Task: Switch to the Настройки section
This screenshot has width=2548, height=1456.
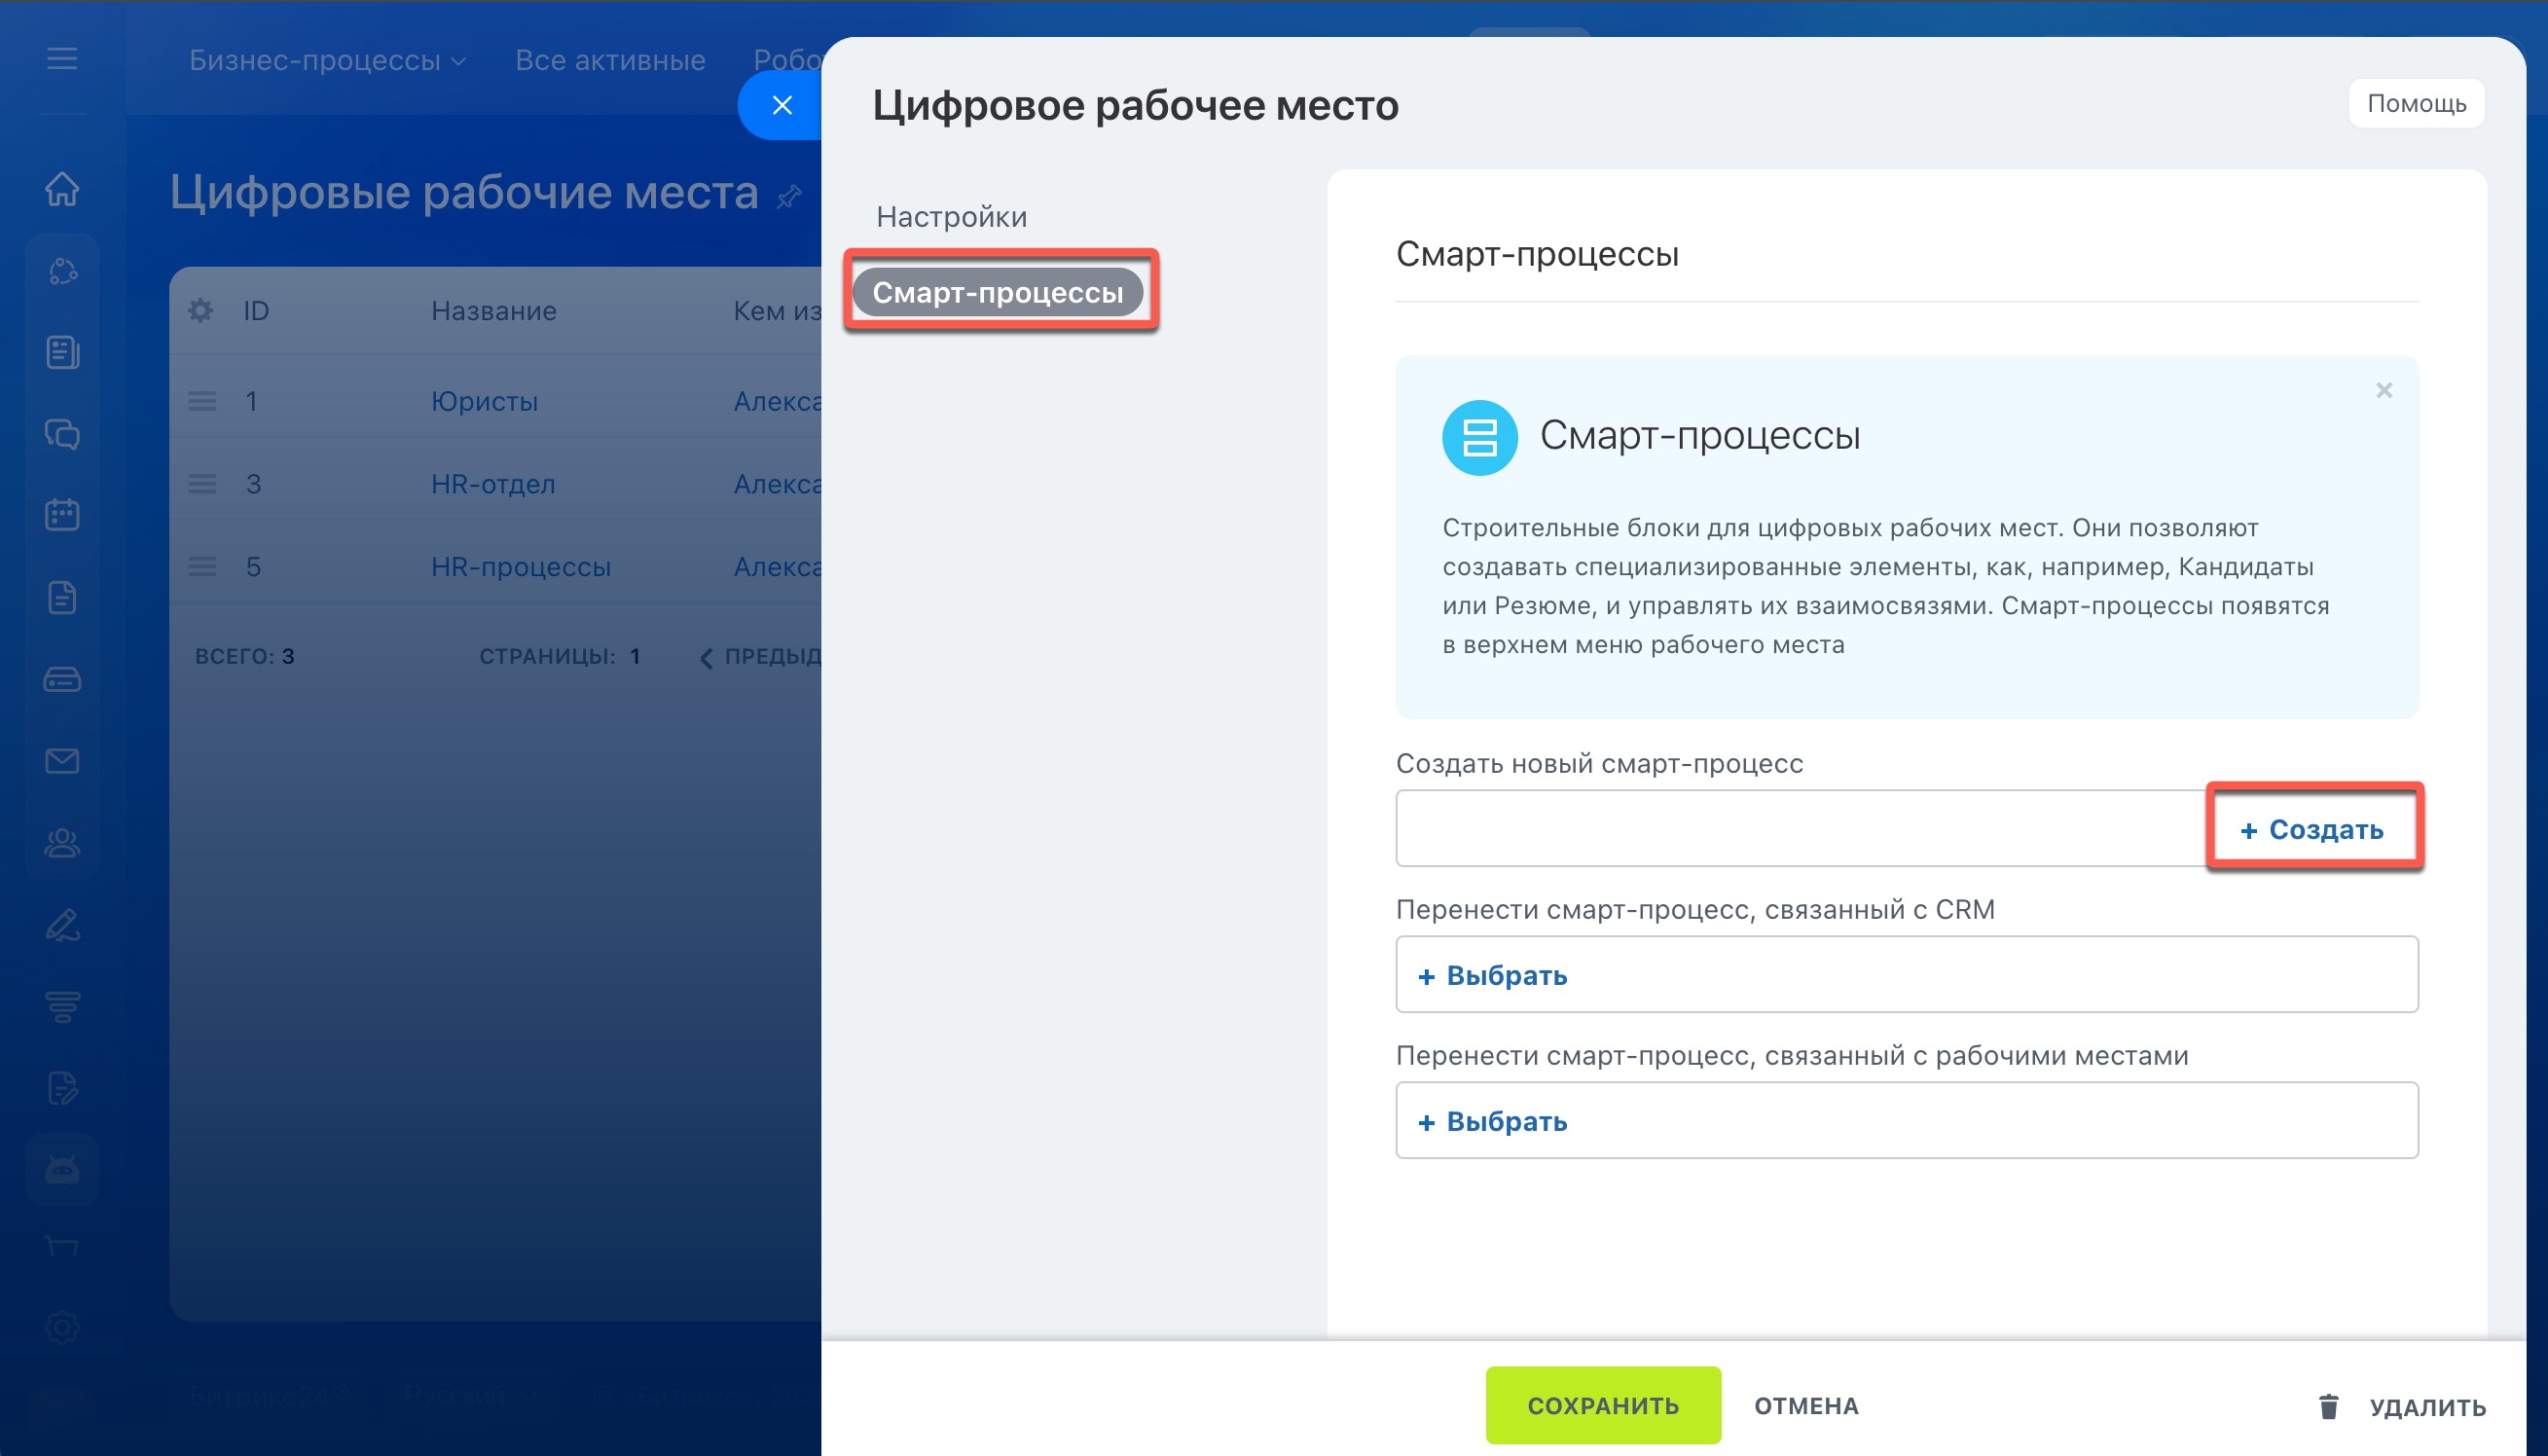Action: tap(951, 216)
